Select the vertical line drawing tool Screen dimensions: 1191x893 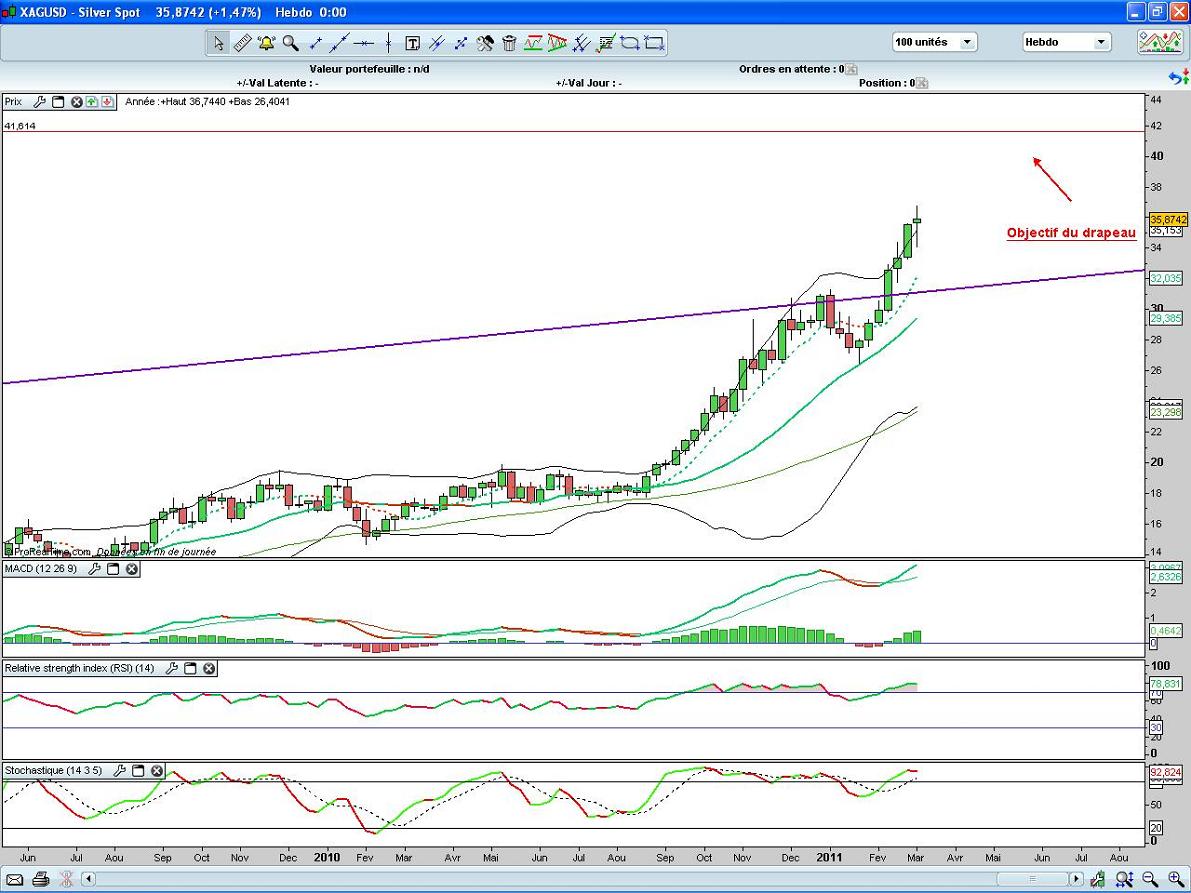388,43
